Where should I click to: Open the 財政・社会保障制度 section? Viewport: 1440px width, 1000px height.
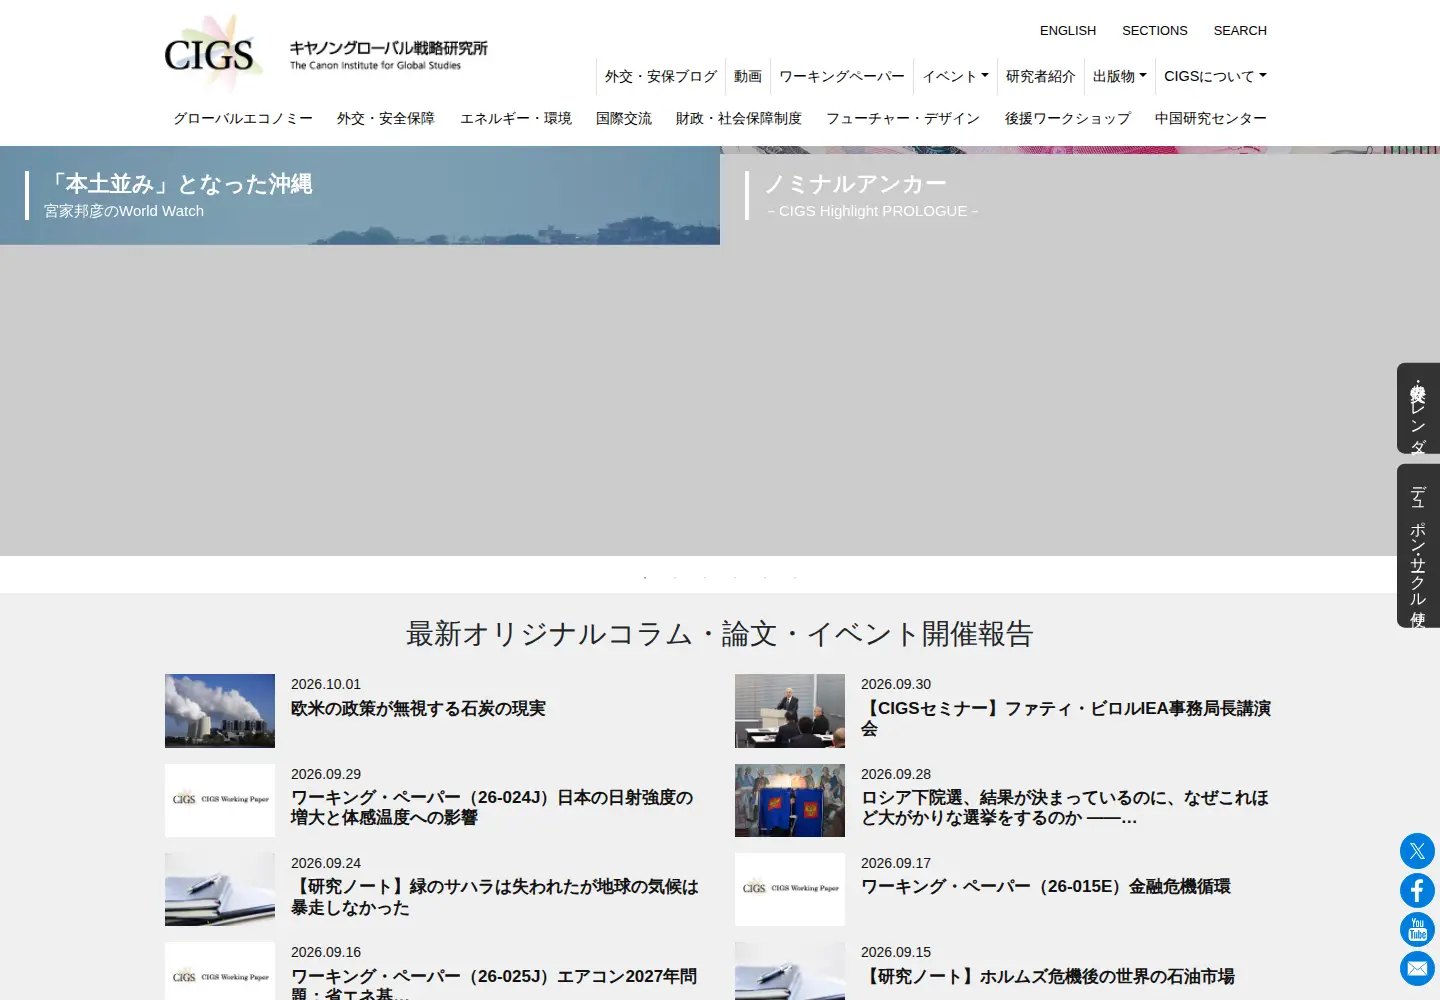click(x=739, y=118)
